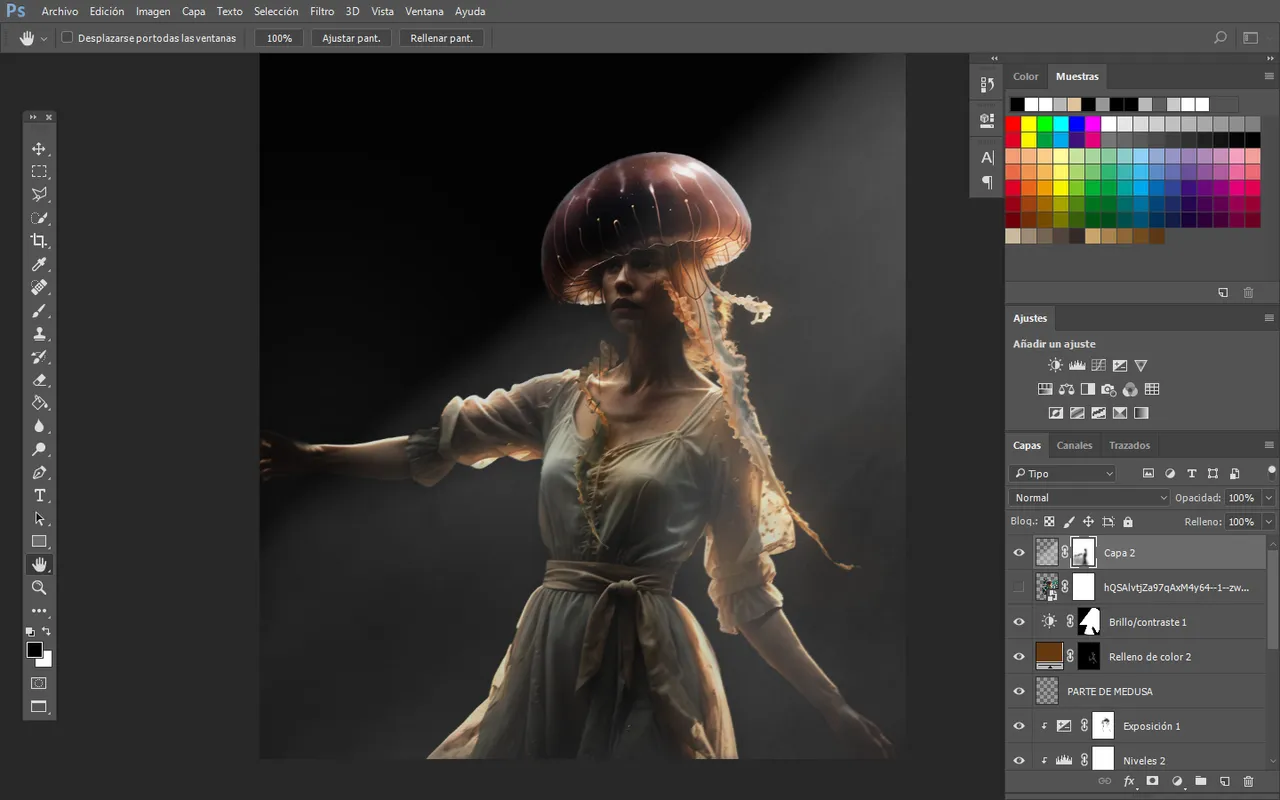
Task: Select the Brush tool
Action: click(x=39, y=311)
